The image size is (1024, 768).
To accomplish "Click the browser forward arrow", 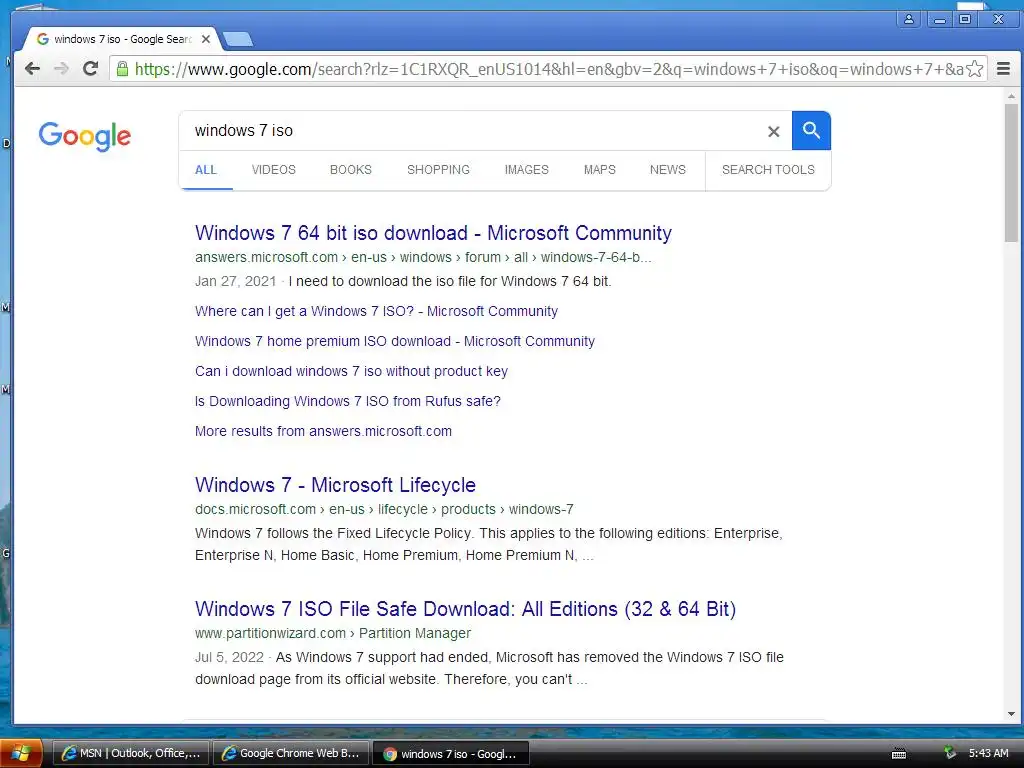I will (x=61, y=69).
